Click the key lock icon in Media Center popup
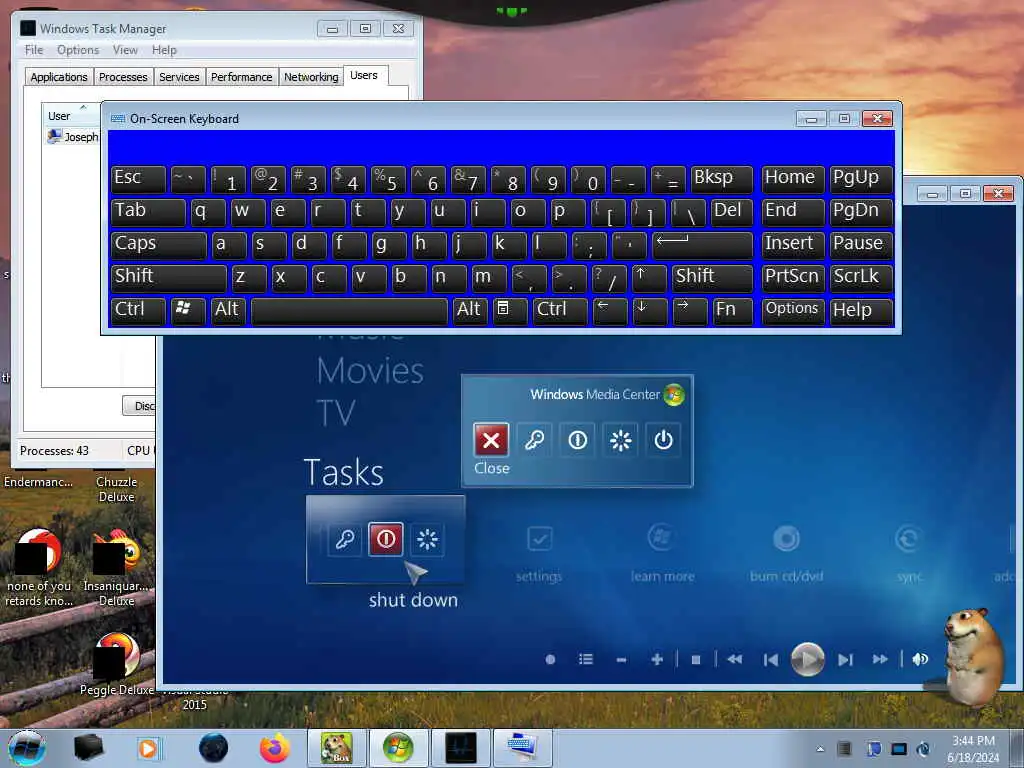1024x768 pixels. pos(534,440)
